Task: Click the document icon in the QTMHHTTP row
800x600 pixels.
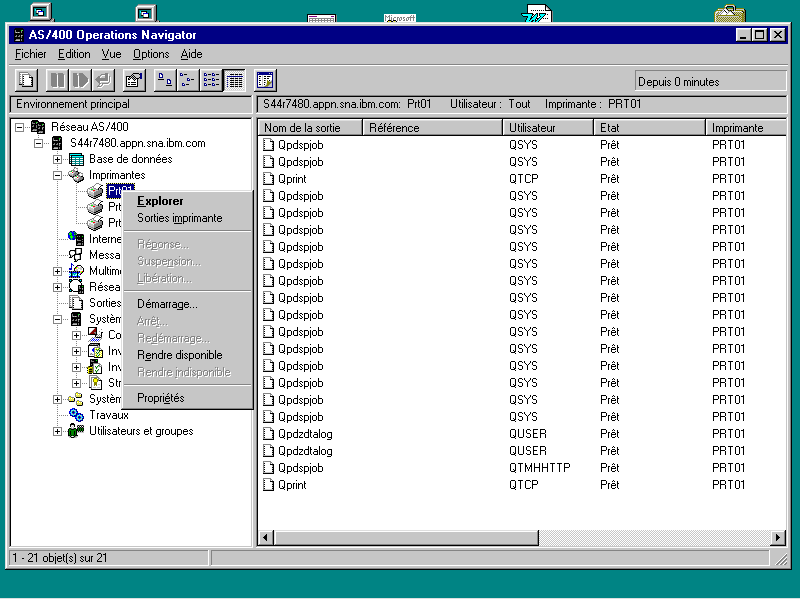Action: tap(268, 468)
